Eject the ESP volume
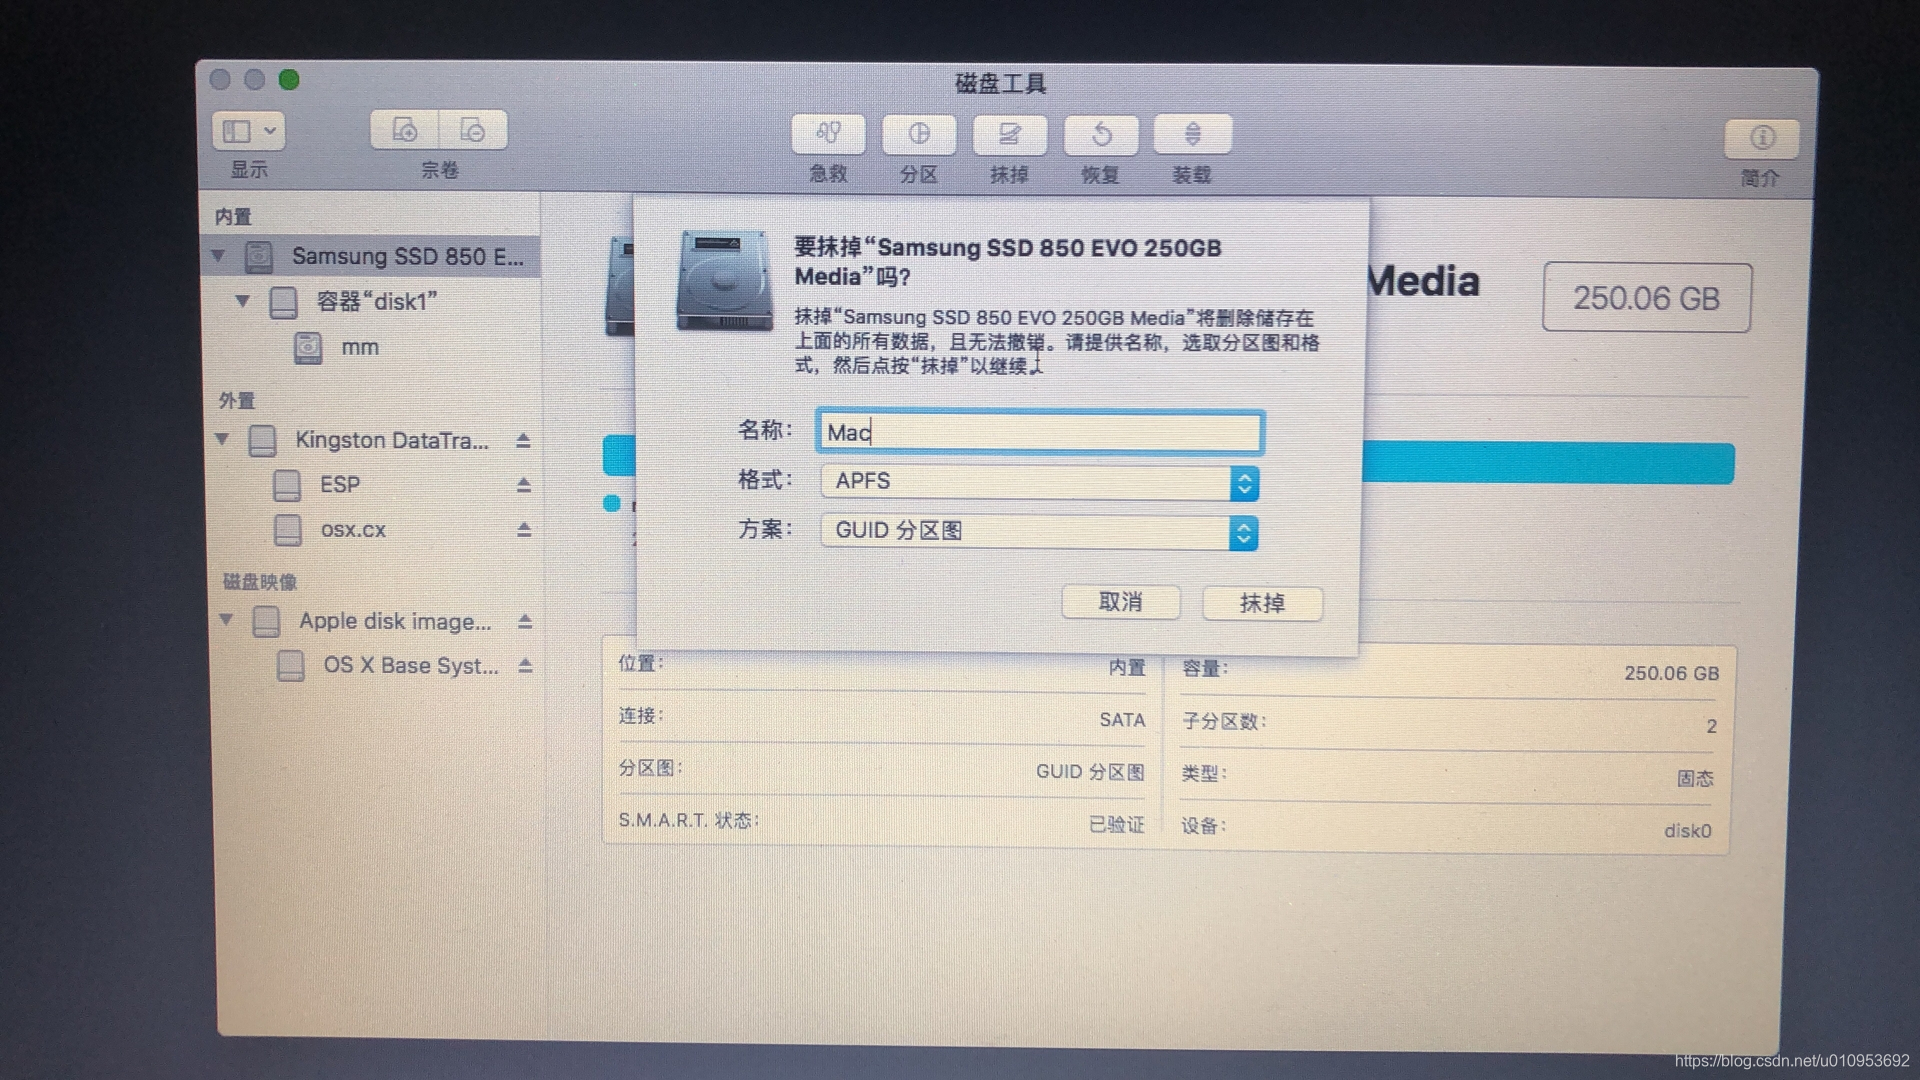 (x=523, y=485)
